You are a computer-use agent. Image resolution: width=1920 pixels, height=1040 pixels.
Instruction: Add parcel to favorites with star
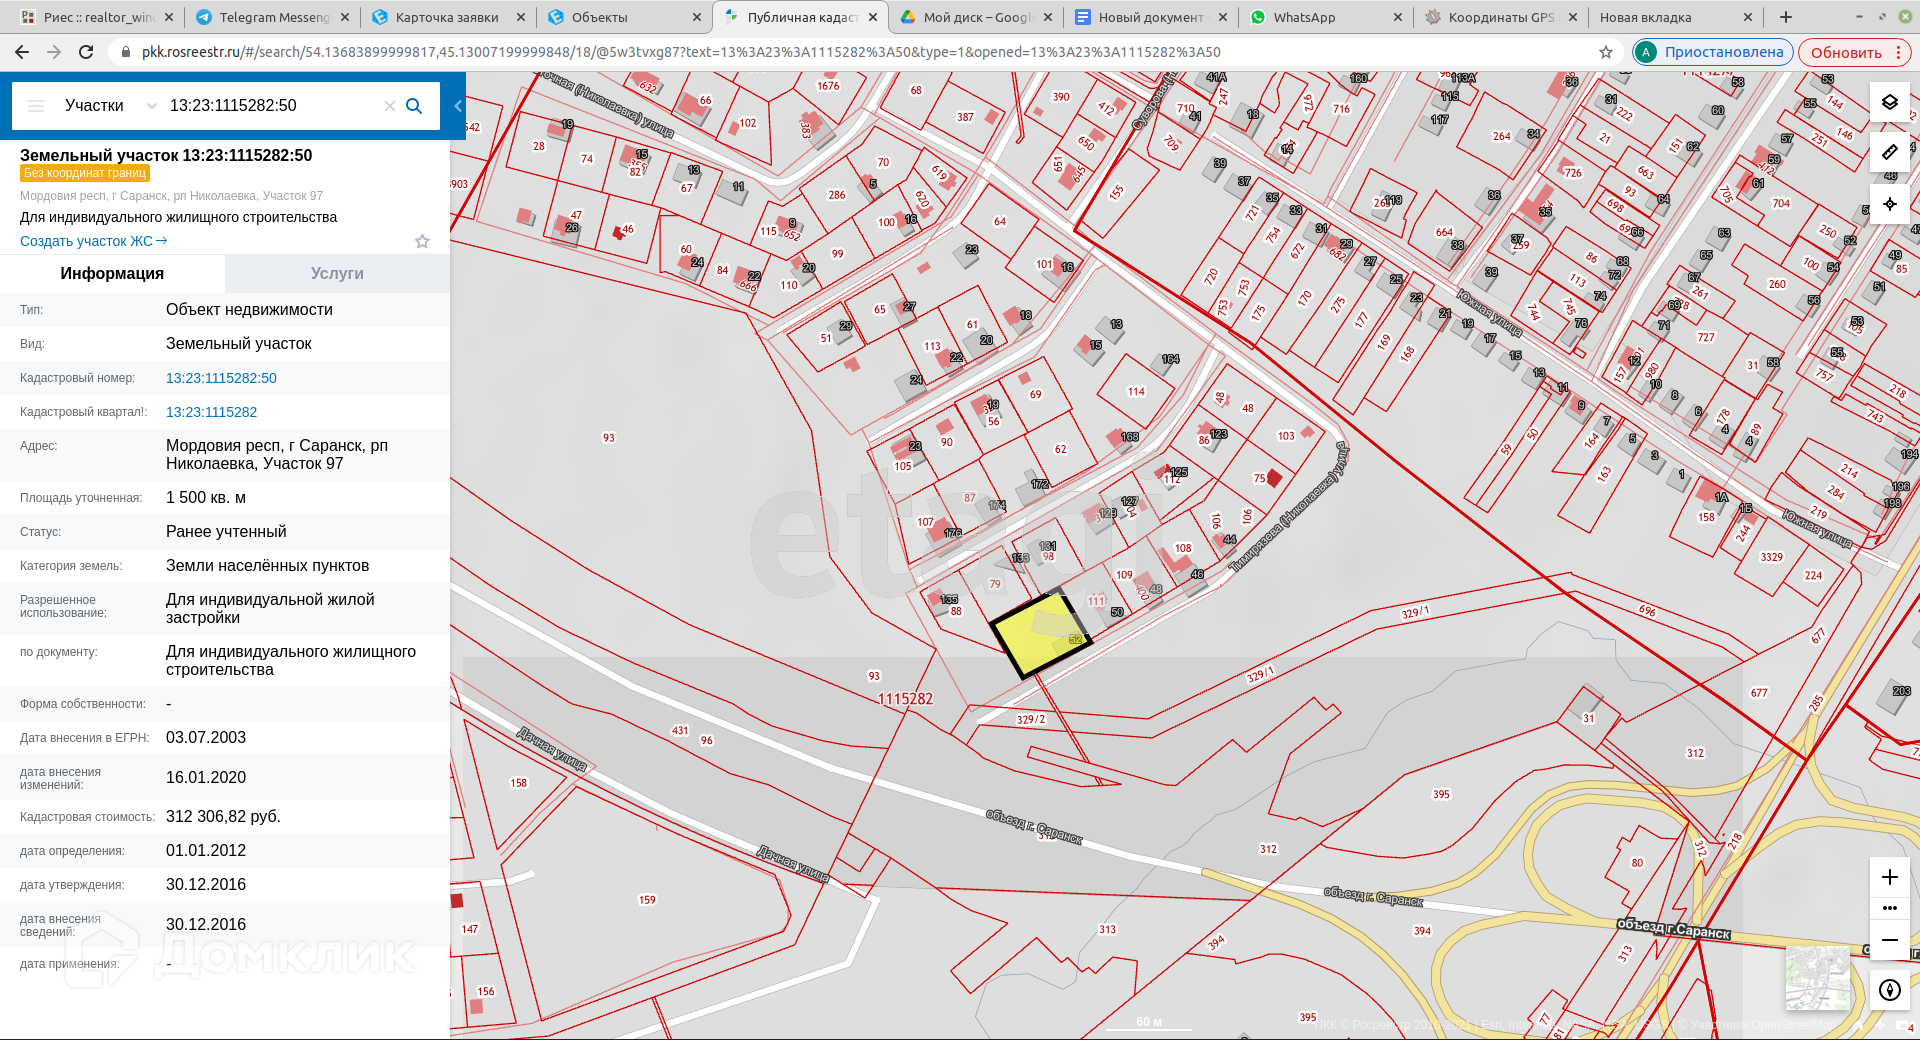[422, 241]
